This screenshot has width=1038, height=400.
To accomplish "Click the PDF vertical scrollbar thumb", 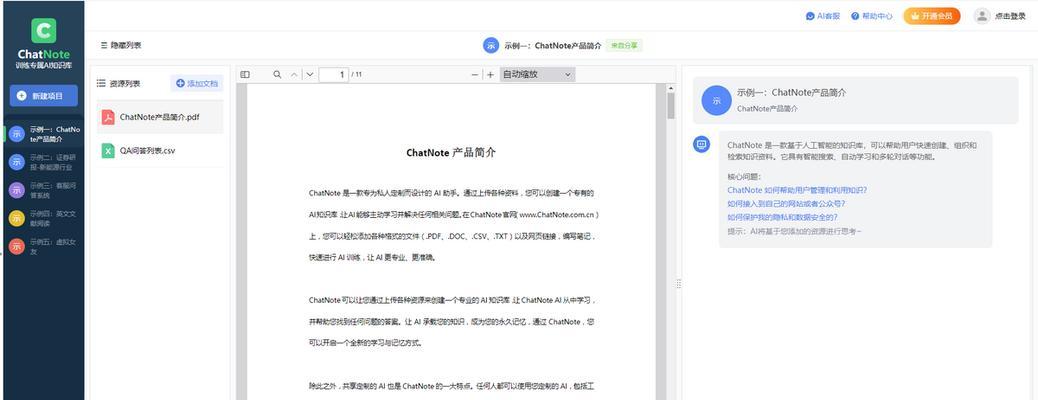I will pos(671,106).
